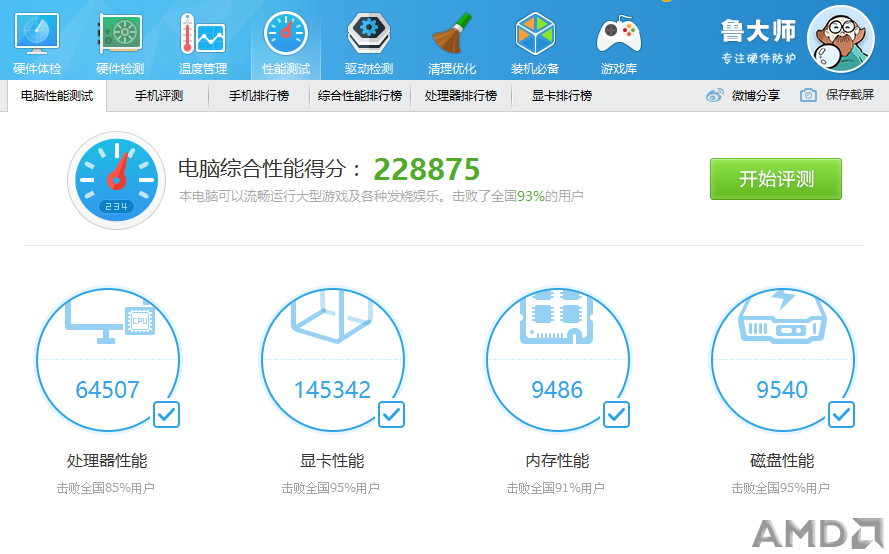The width and height of the screenshot is (889, 554).
Task: Click the Weibo share icon
Action: (x=714, y=95)
